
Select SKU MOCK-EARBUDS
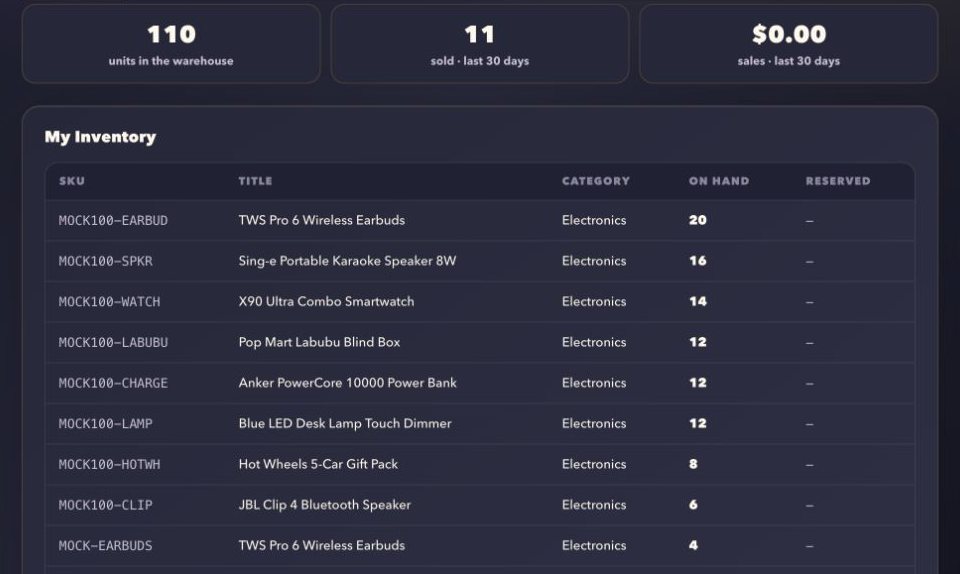pos(105,546)
